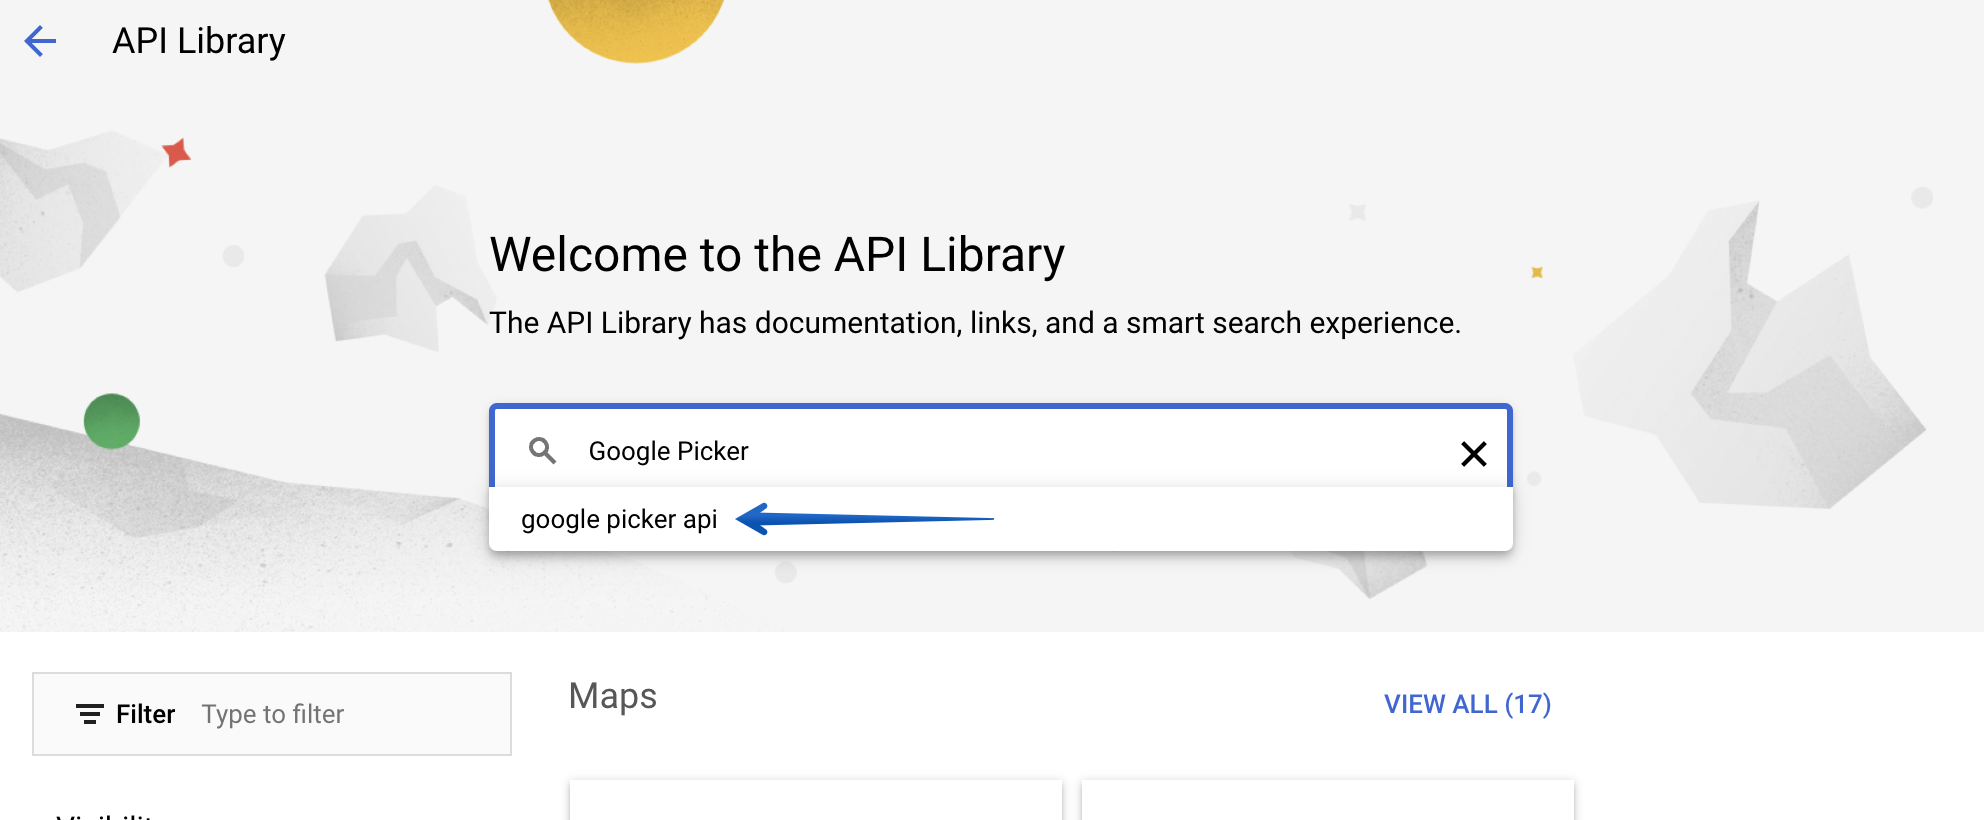Click the search field's blue border area

[x=1000, y=408]
